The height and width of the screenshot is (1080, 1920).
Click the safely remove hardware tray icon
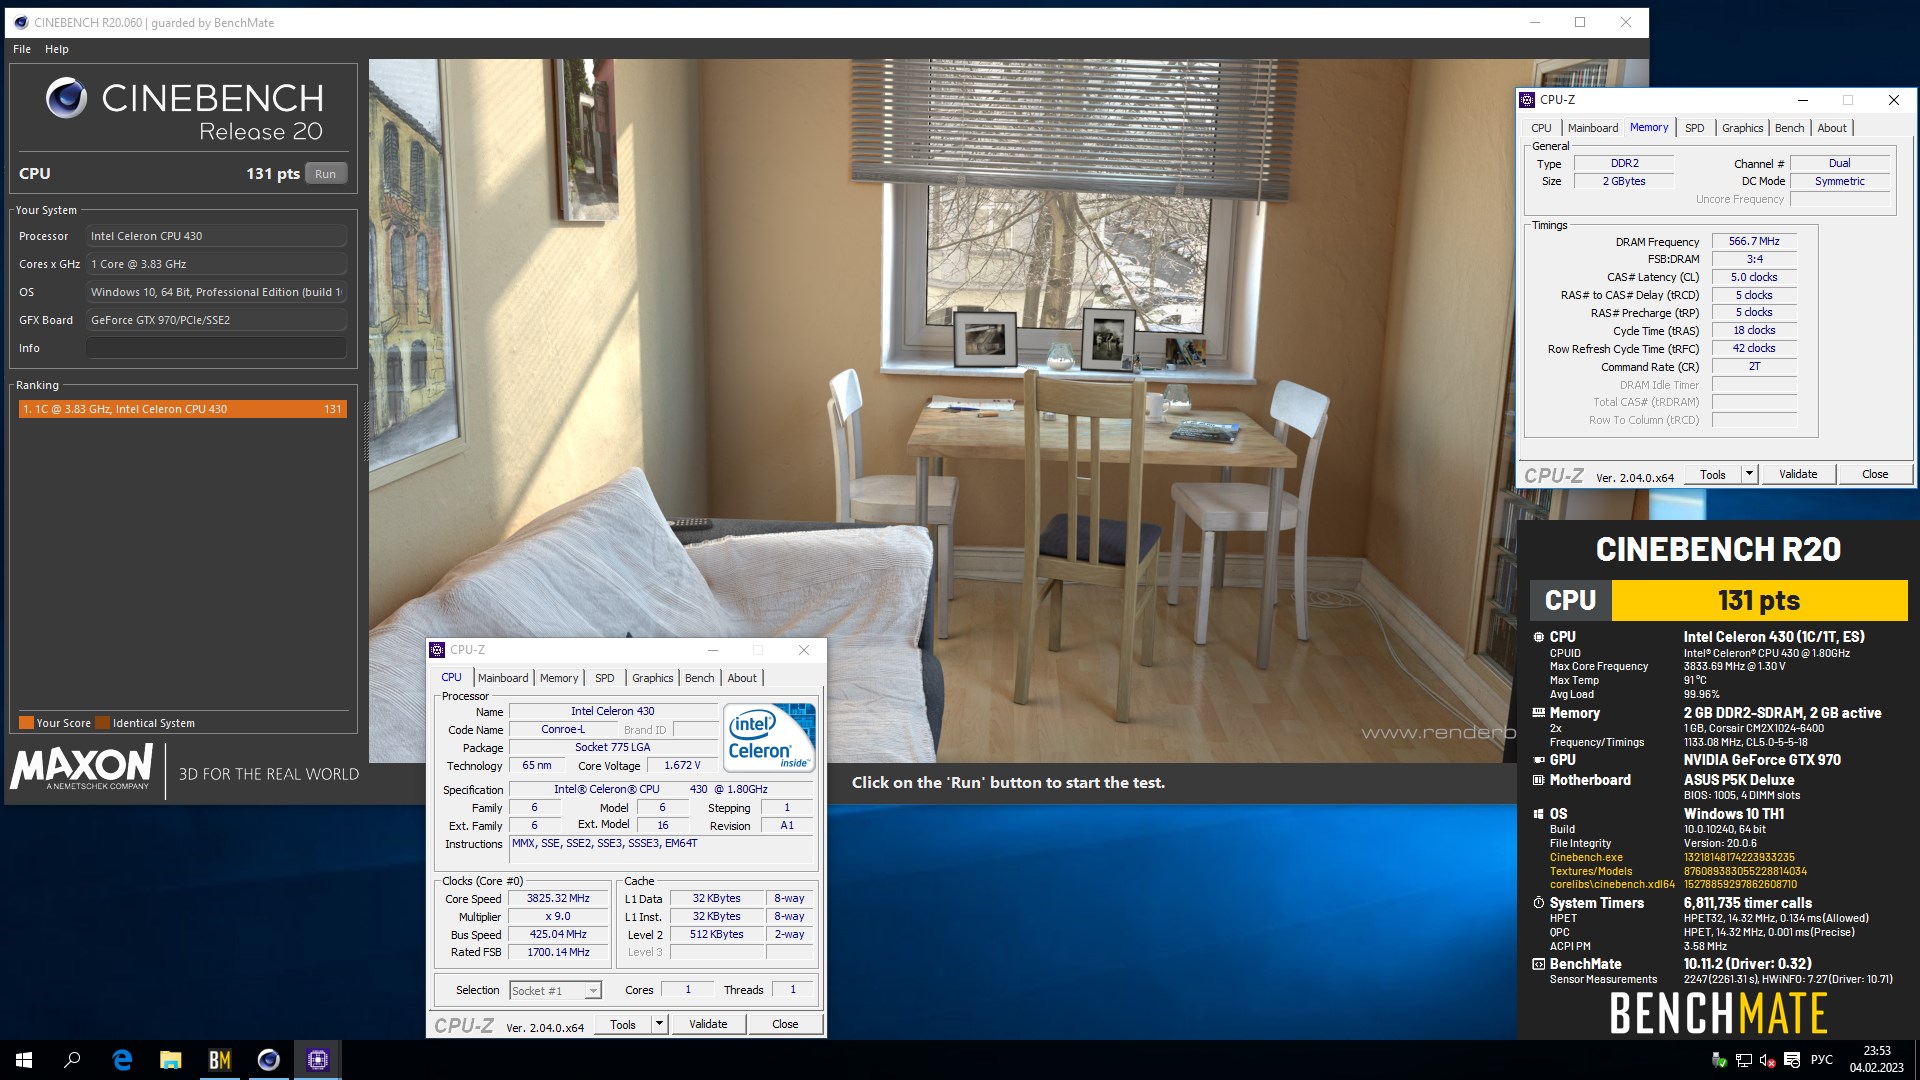(1719, 1060)
